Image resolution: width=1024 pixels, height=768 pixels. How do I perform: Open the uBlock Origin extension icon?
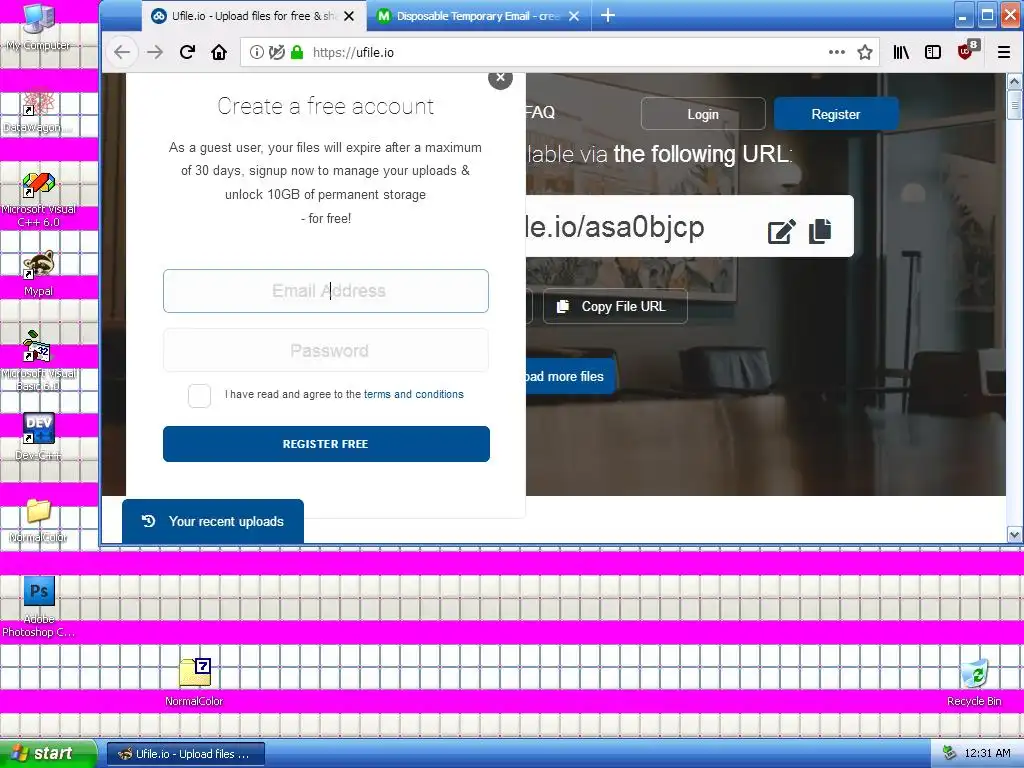[967, 50]
